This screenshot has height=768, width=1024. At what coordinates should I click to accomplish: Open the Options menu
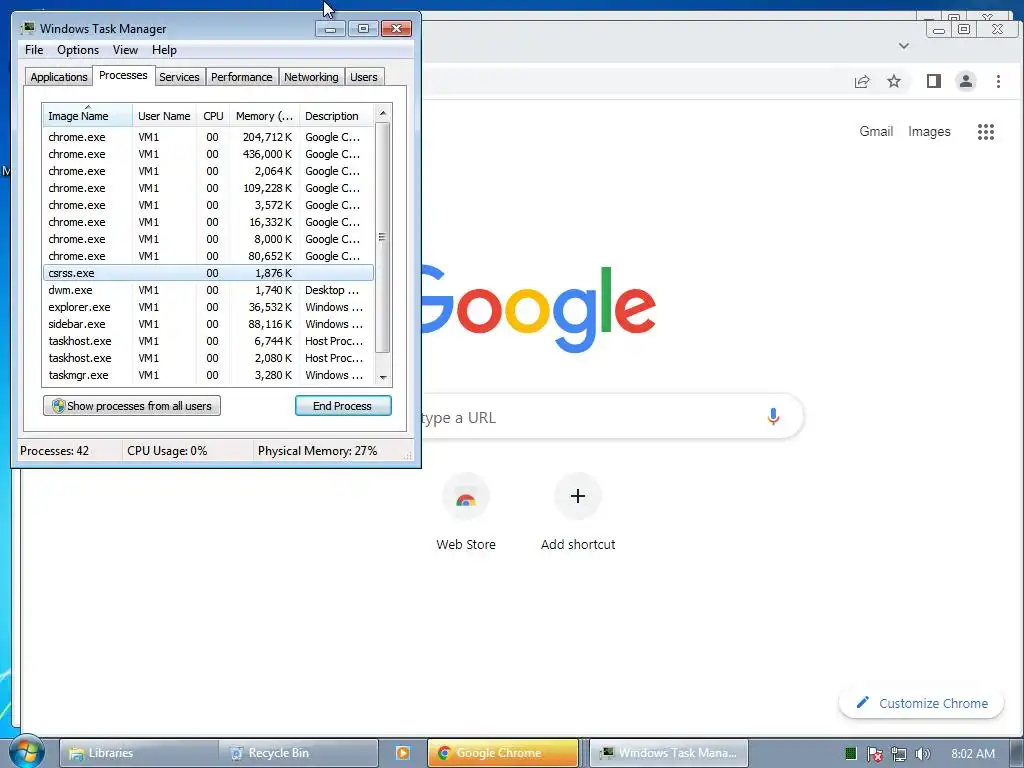(x=78, y=50)
